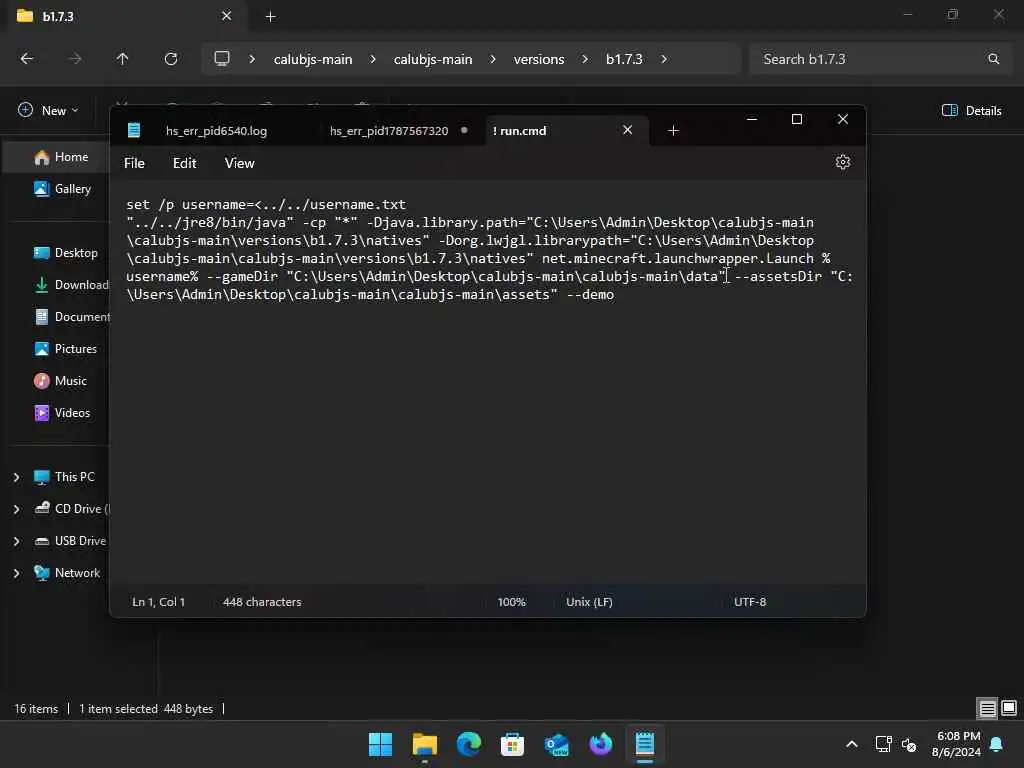This screenshot has width=1024, height=768.
Task: Expand chevron after monitor icon in address bar
Action: (x=252, y=59)
